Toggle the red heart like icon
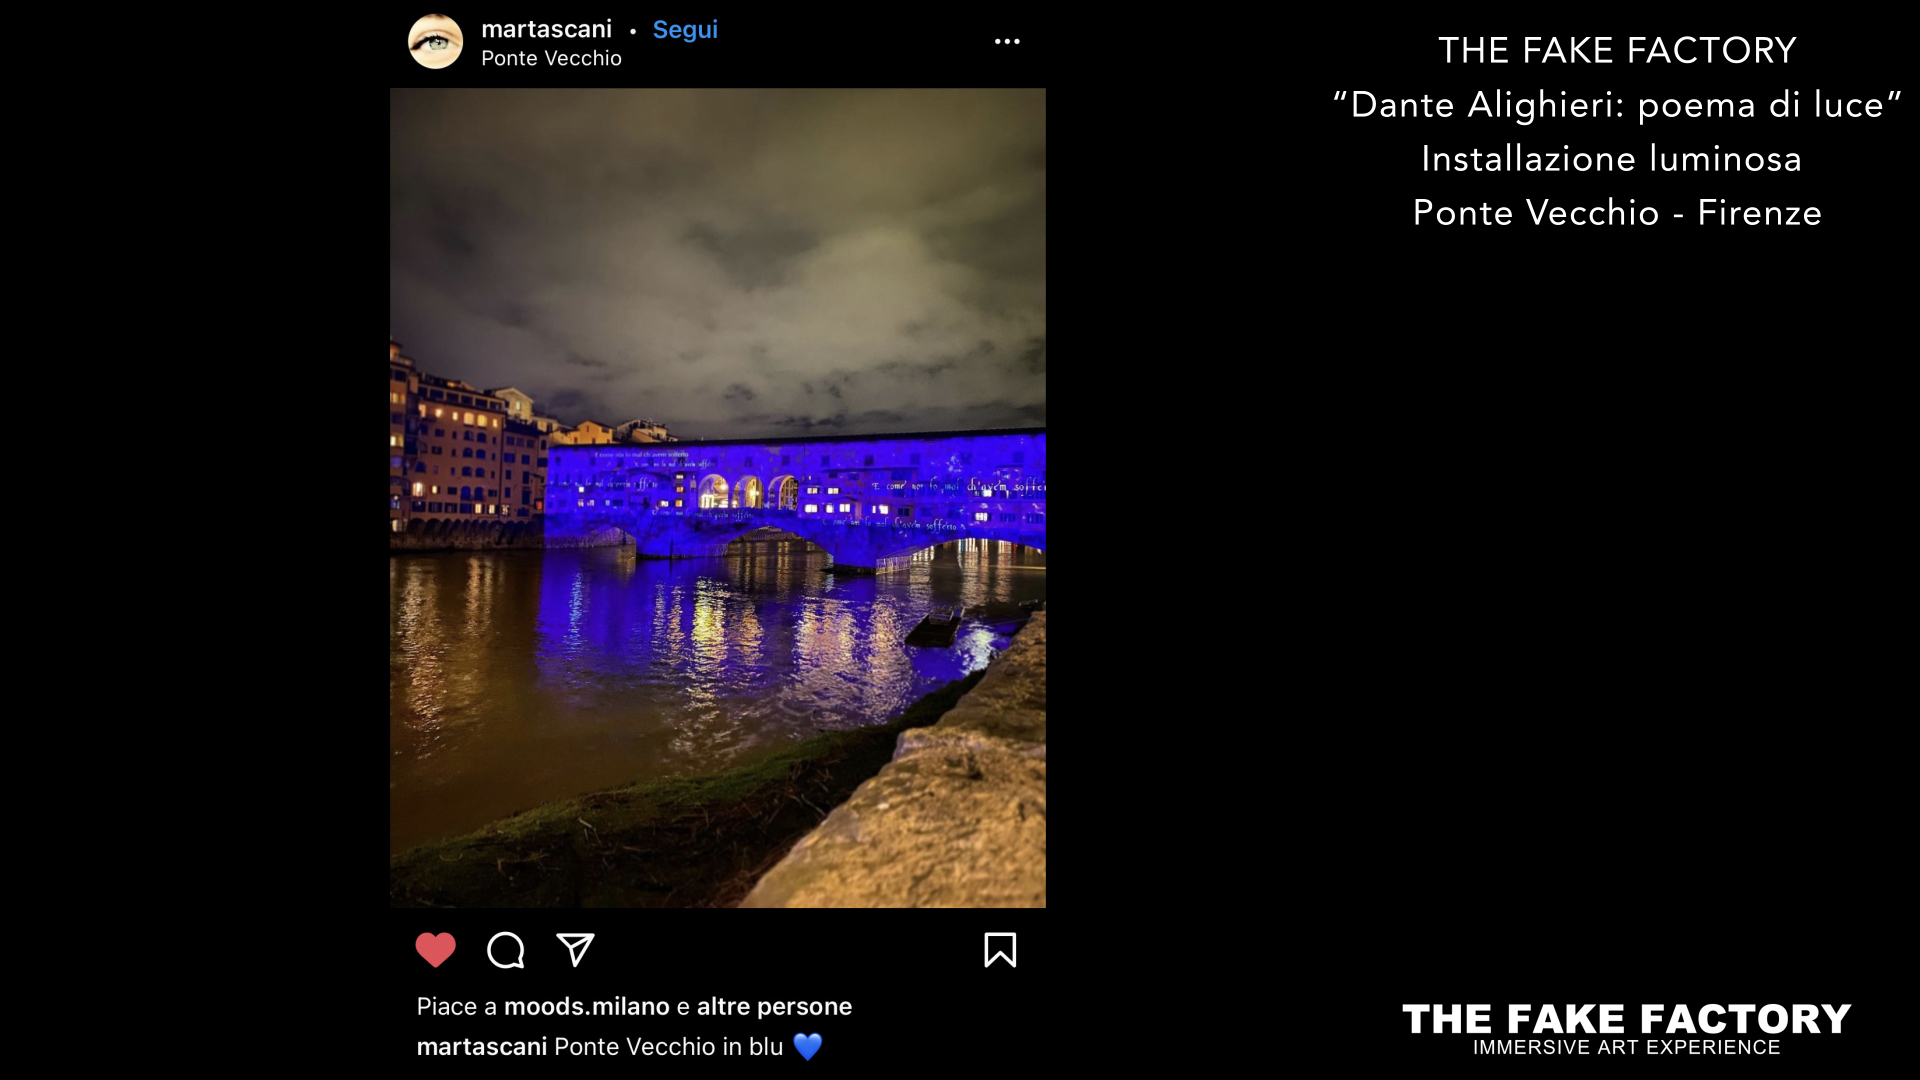Image resolution: width=1920 pixels, height=1080 pixels. click(x=435, y=950)
